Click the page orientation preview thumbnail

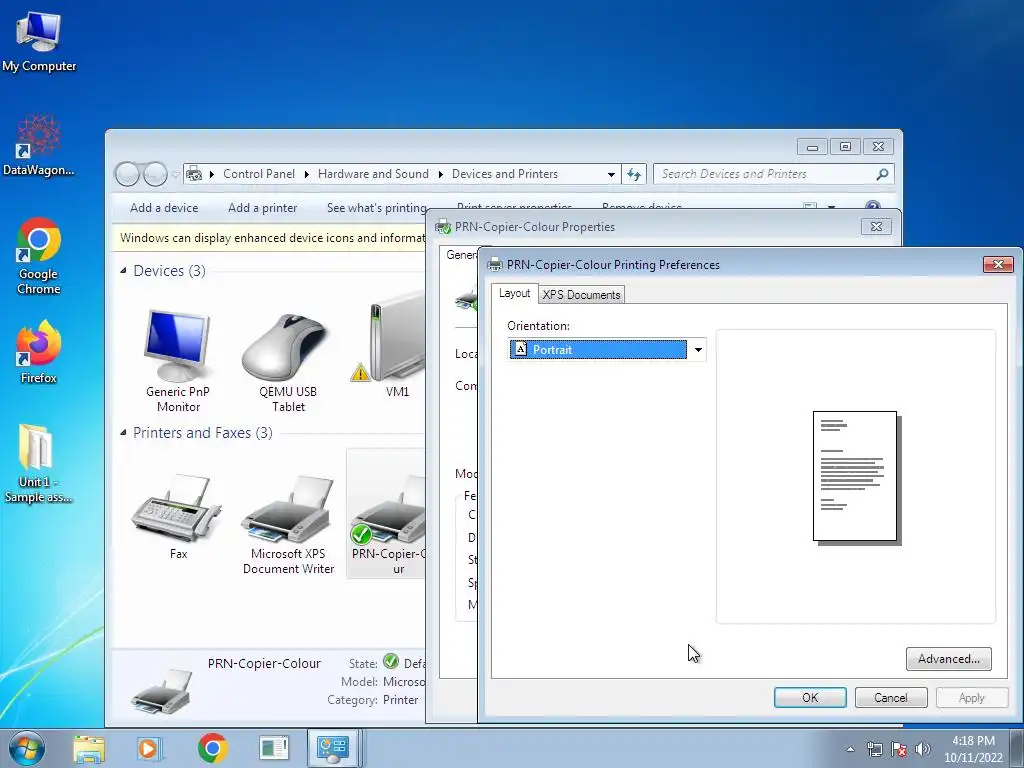857,477
